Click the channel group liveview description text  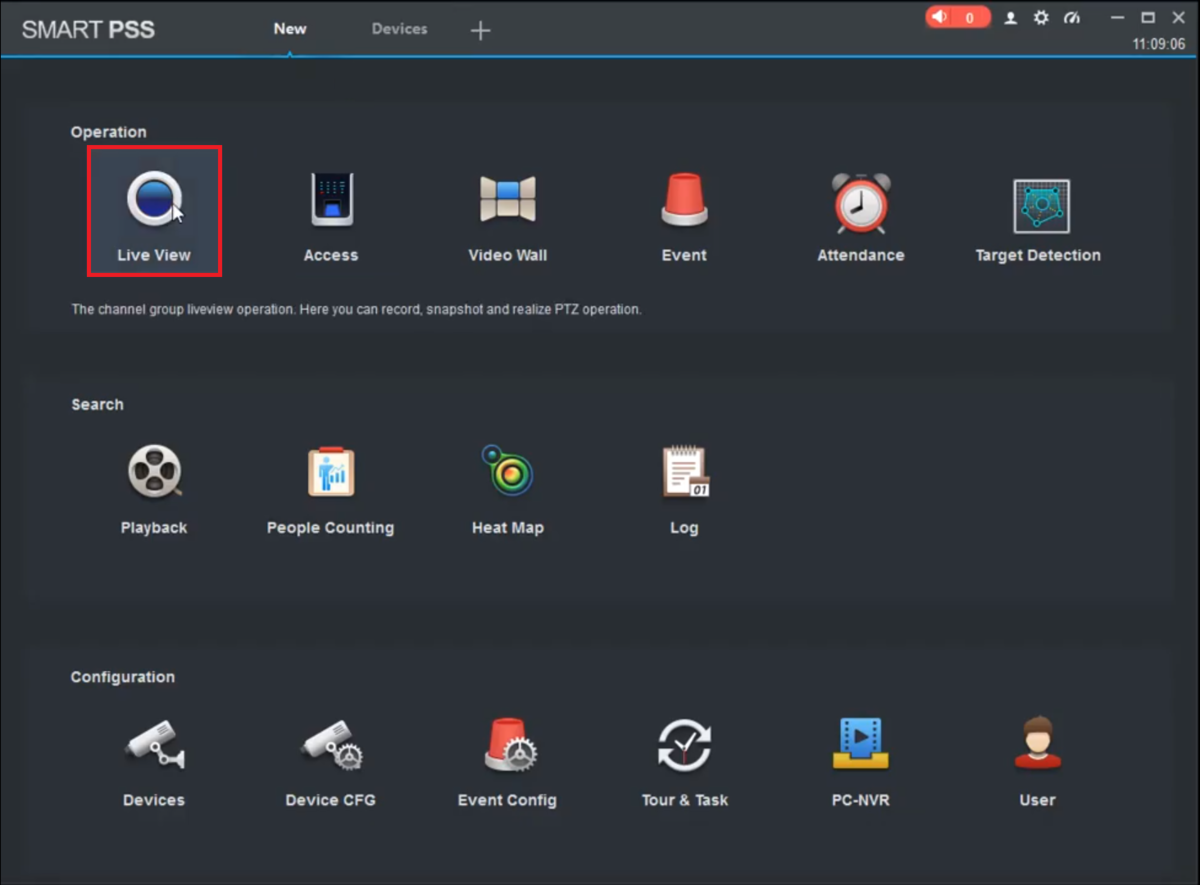[x=356, y=310]
